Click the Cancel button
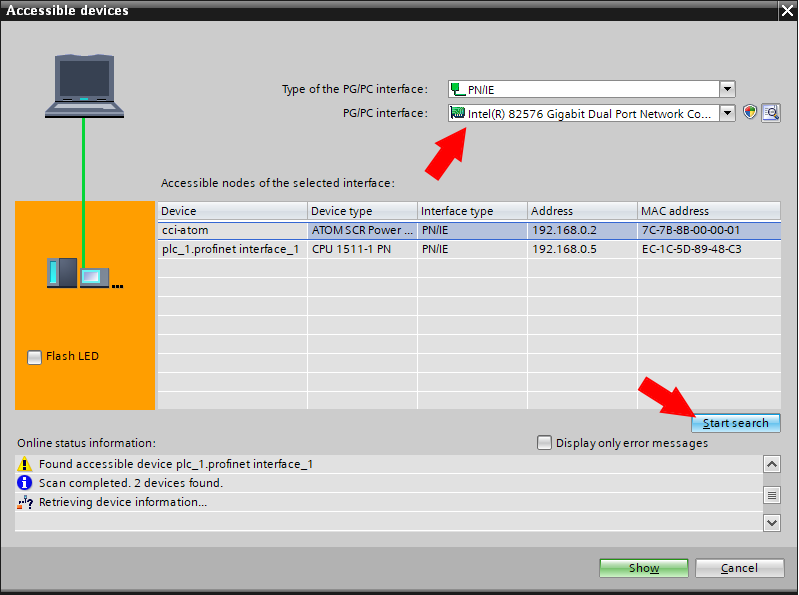This screenshot has height=595, width=799. [x=739, y=568]
